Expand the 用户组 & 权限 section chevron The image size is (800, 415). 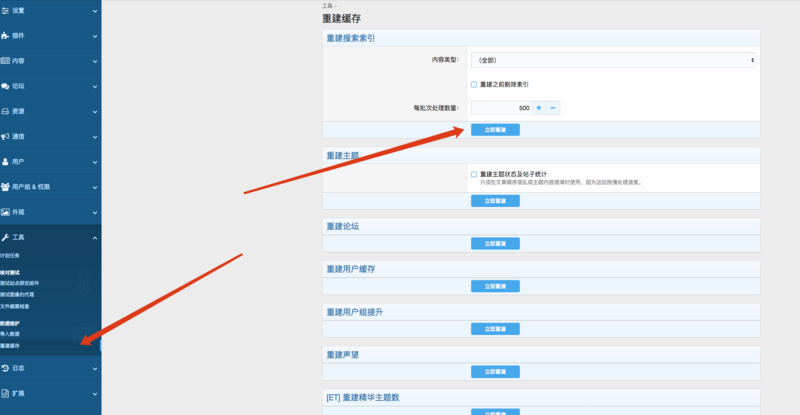[x=94, y=187]
